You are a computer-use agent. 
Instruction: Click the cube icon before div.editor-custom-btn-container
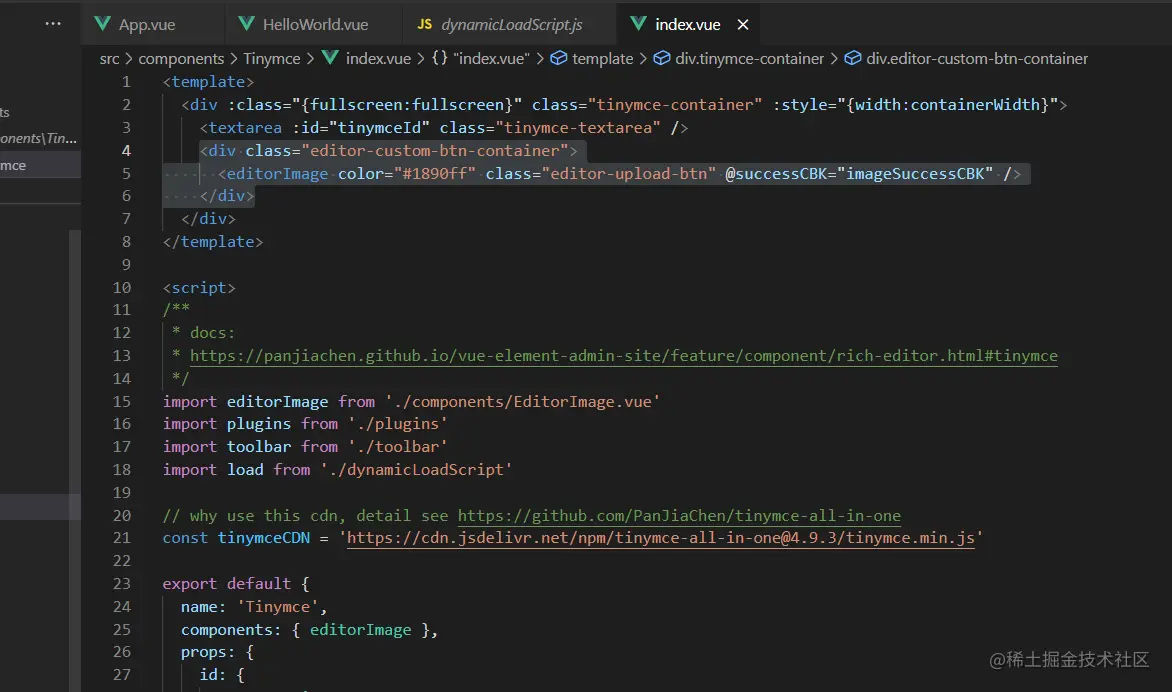click(853, 58)
